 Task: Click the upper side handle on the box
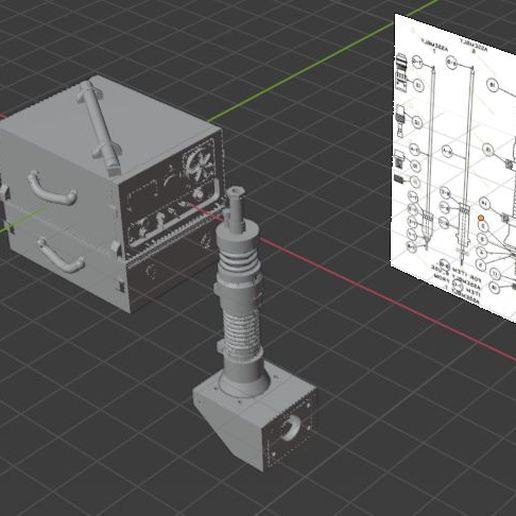[x=52, y=188]
